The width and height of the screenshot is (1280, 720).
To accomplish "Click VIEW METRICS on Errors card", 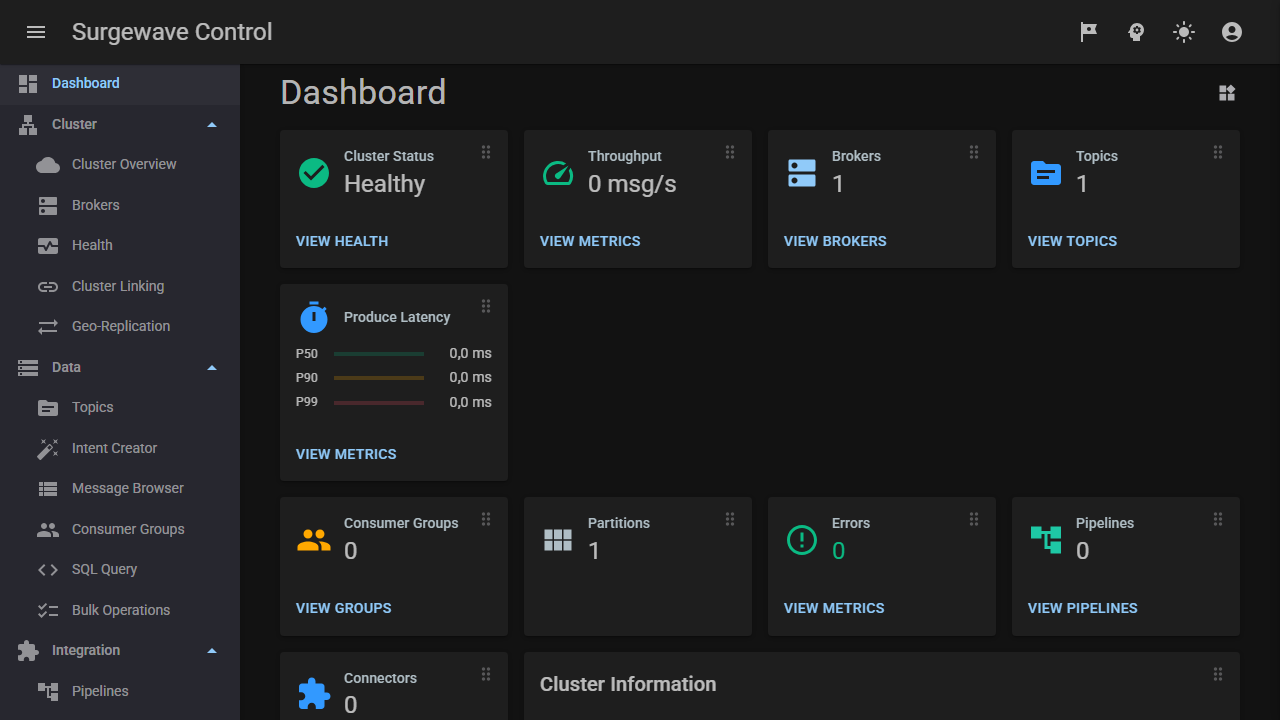I will click(834, 608).
